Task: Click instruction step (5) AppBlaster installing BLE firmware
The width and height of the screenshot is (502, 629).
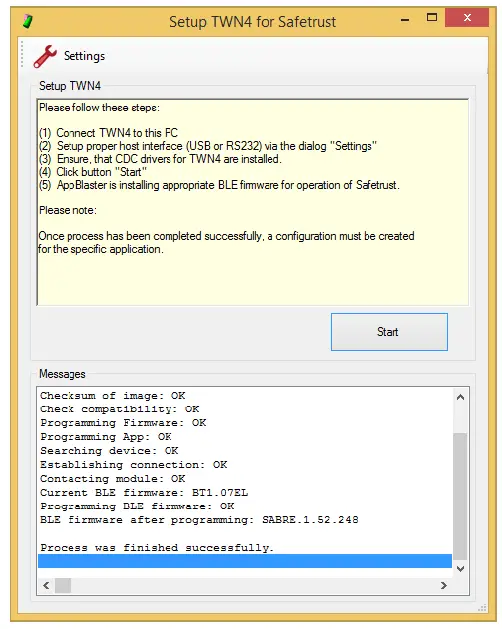Action: pyautogui.click(x=219, y=185)
